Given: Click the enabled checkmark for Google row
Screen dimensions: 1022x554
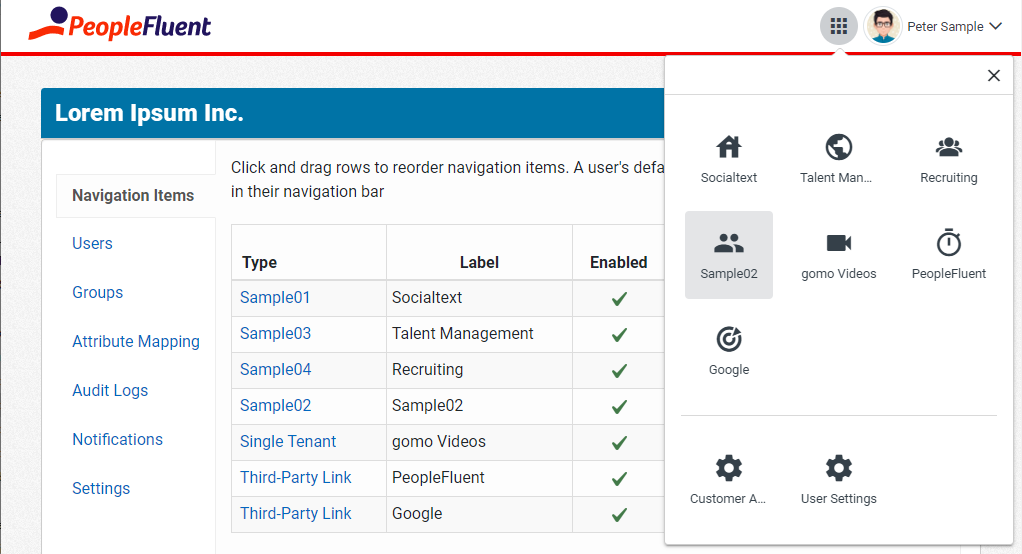Looking at the screenshot, I should pos(619,515).
